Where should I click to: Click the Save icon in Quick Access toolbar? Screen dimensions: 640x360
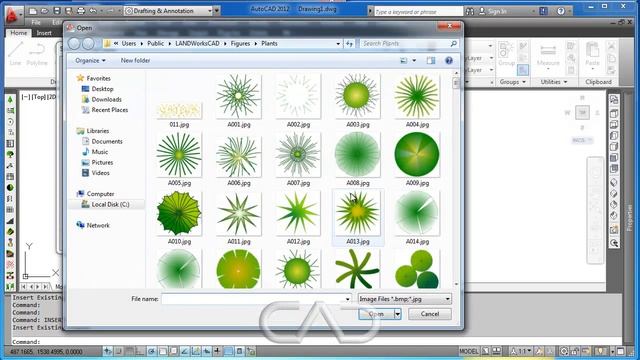57,11
